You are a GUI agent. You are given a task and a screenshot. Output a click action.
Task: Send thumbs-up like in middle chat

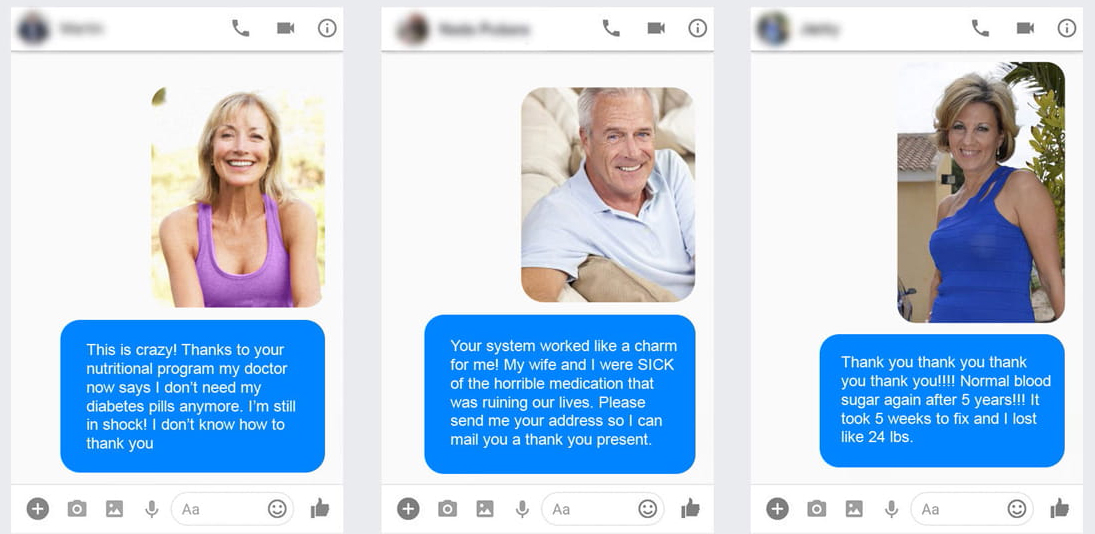(690, 508)
